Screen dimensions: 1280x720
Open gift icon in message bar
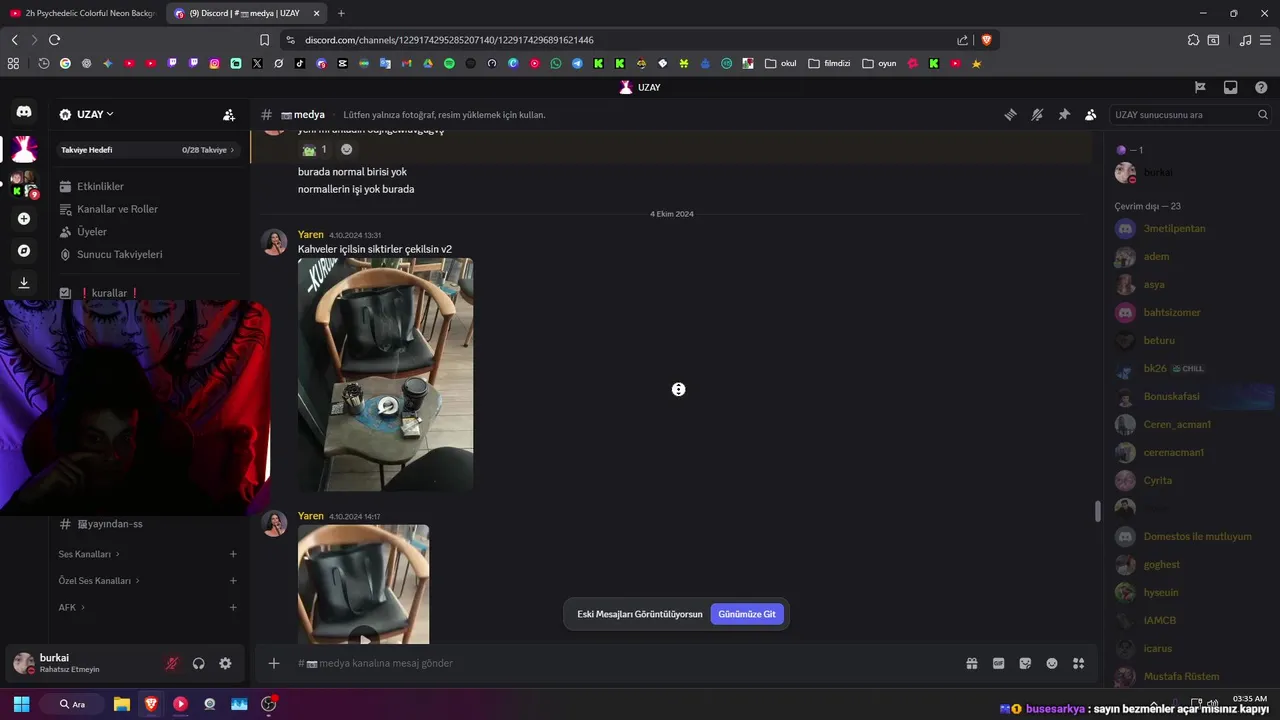click(971, 663)
